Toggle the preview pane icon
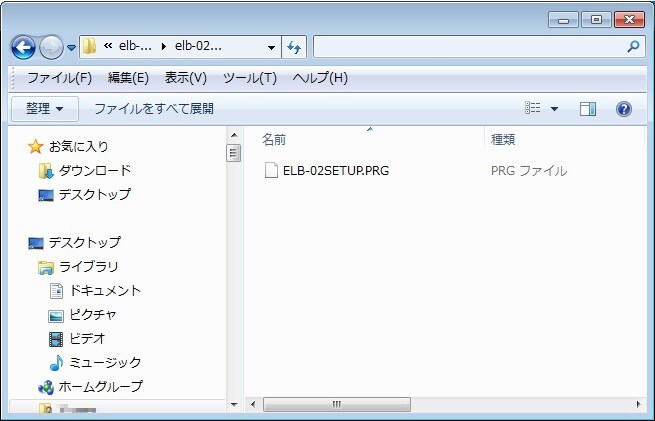Image resolution: width=655 pixels, height=421 pixels. (588, 108)
